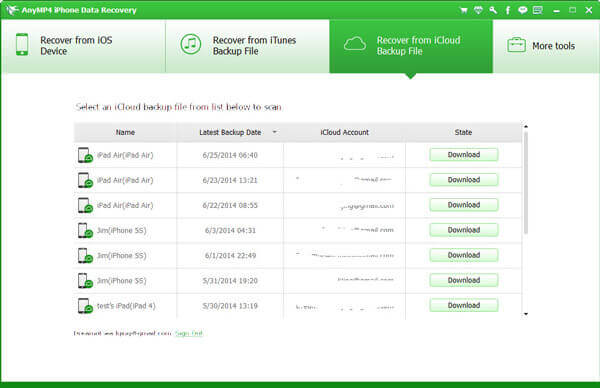The height and width of the screenshot is (388, 600).
Task: Click the Sign Out link
Action: pos(189,333)
